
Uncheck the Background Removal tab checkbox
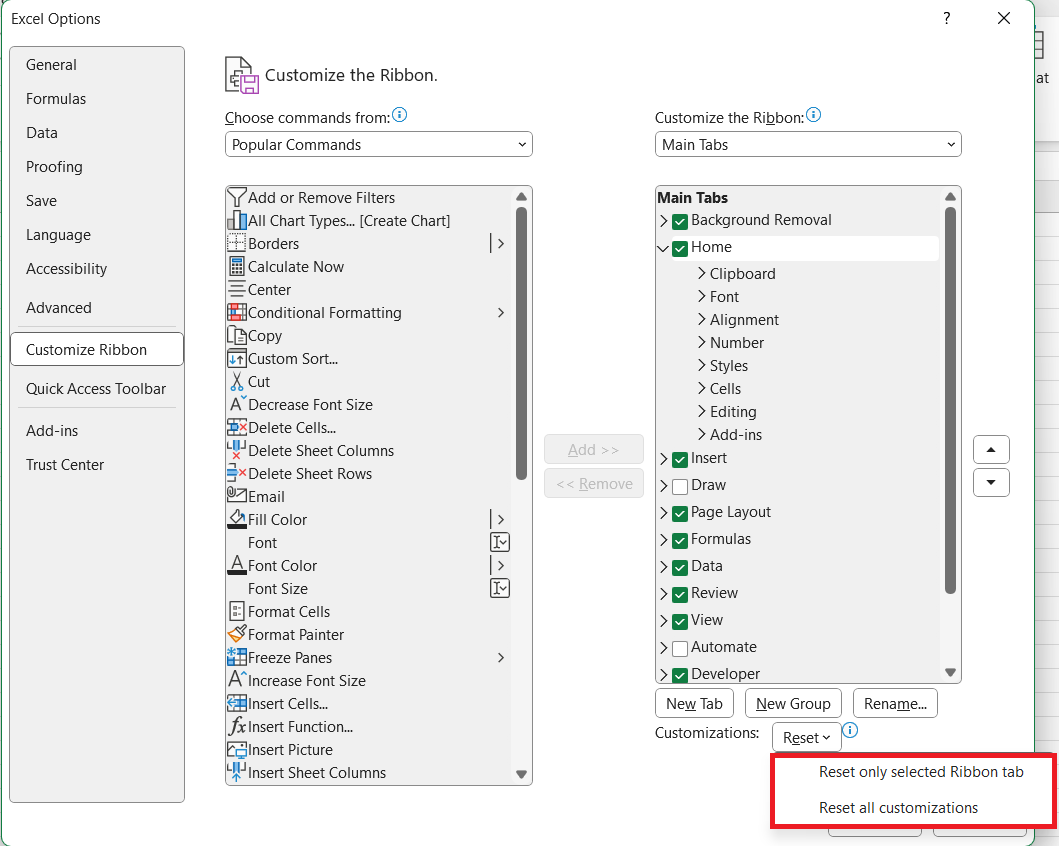pyautogui.click(x=680, y=221)
